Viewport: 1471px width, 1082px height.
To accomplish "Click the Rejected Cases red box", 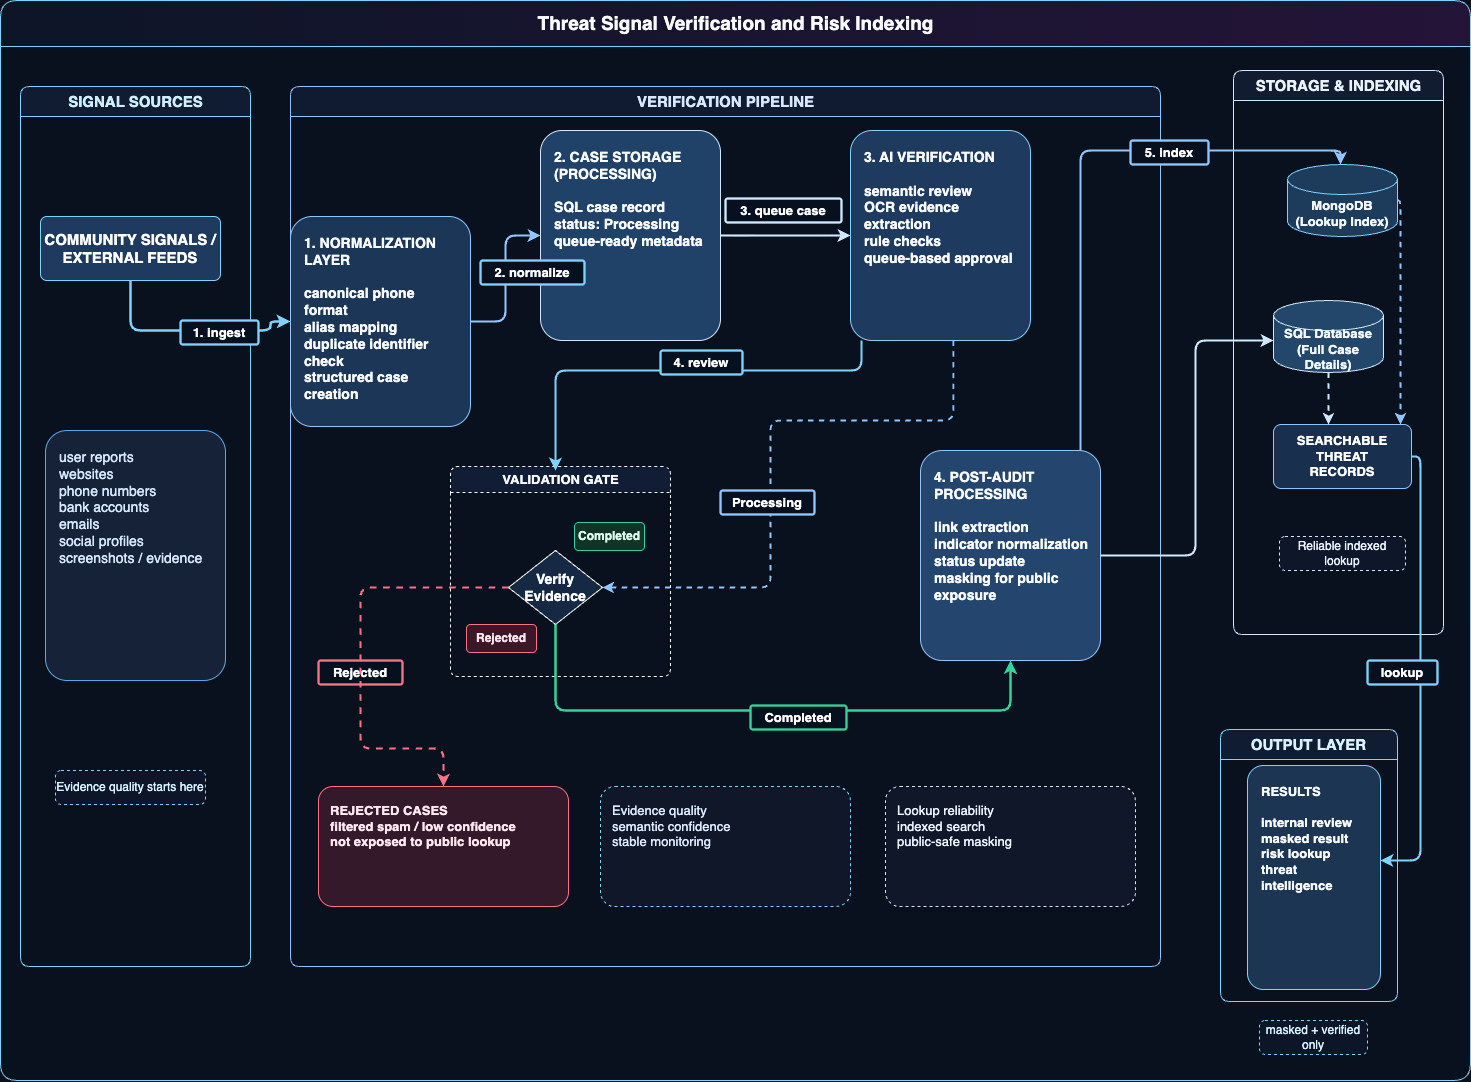I will coord(443,846).
